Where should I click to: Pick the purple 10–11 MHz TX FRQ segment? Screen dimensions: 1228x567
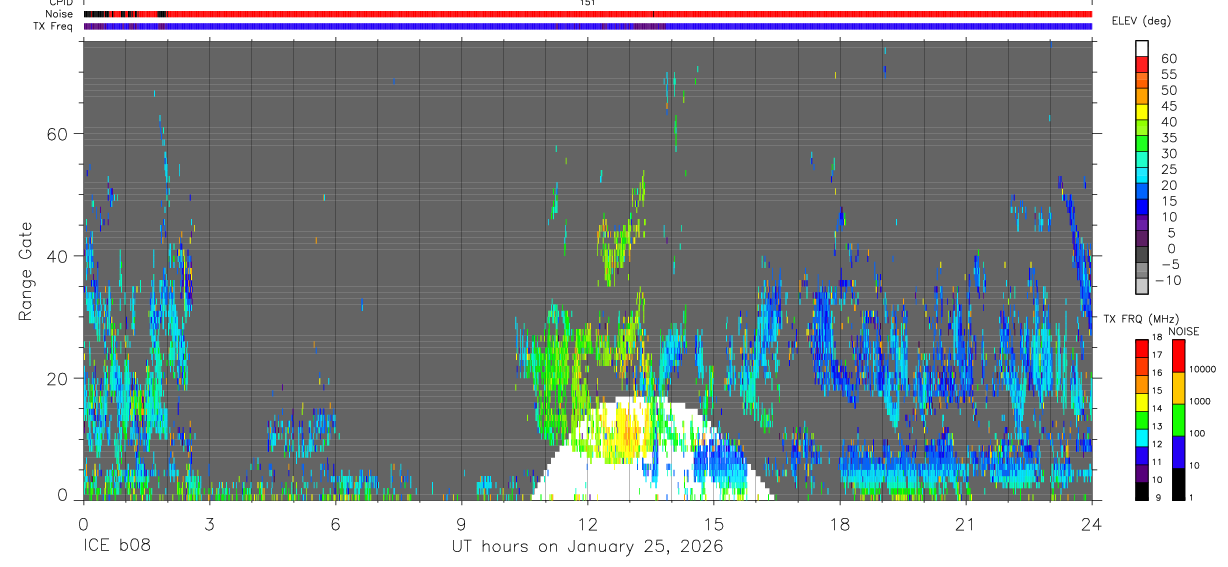pyautogui.click(x=1142, y=473)
